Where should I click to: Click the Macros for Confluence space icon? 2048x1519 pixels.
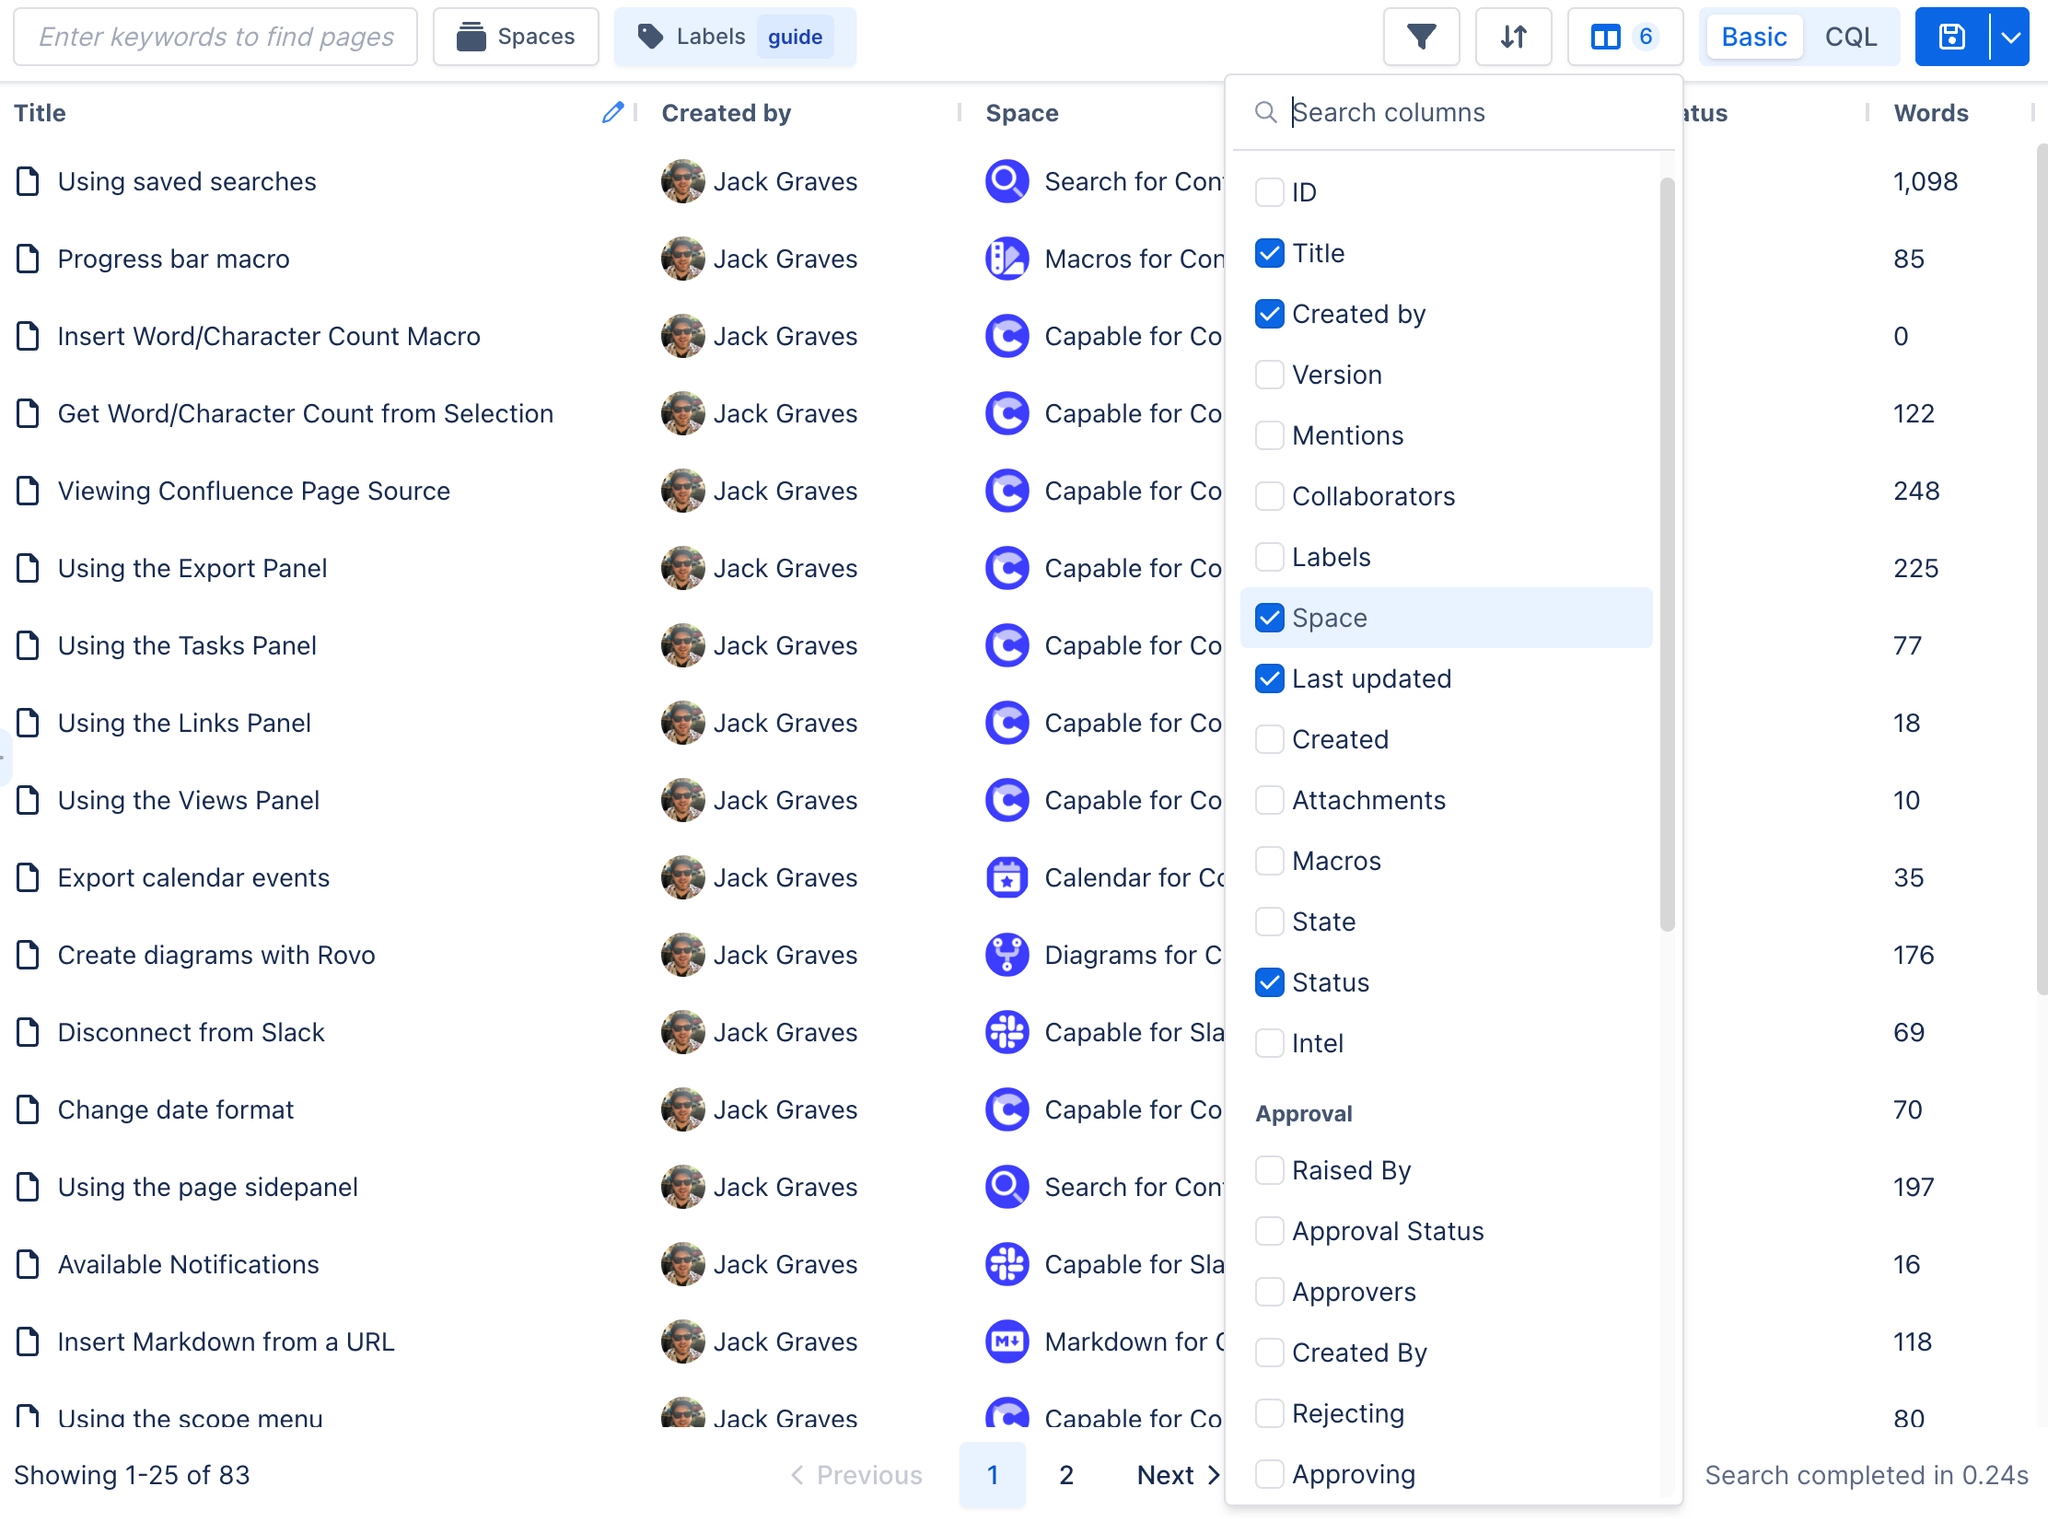[x=1006, y=259]
